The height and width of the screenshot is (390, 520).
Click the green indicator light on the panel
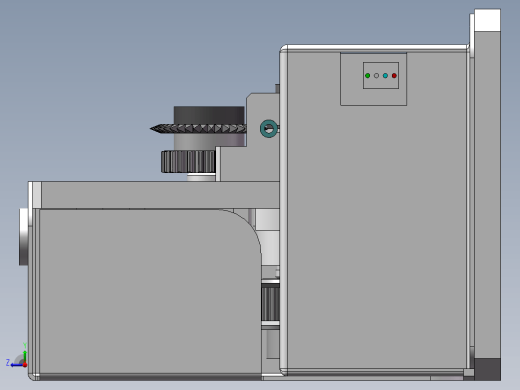coord(367,76)
